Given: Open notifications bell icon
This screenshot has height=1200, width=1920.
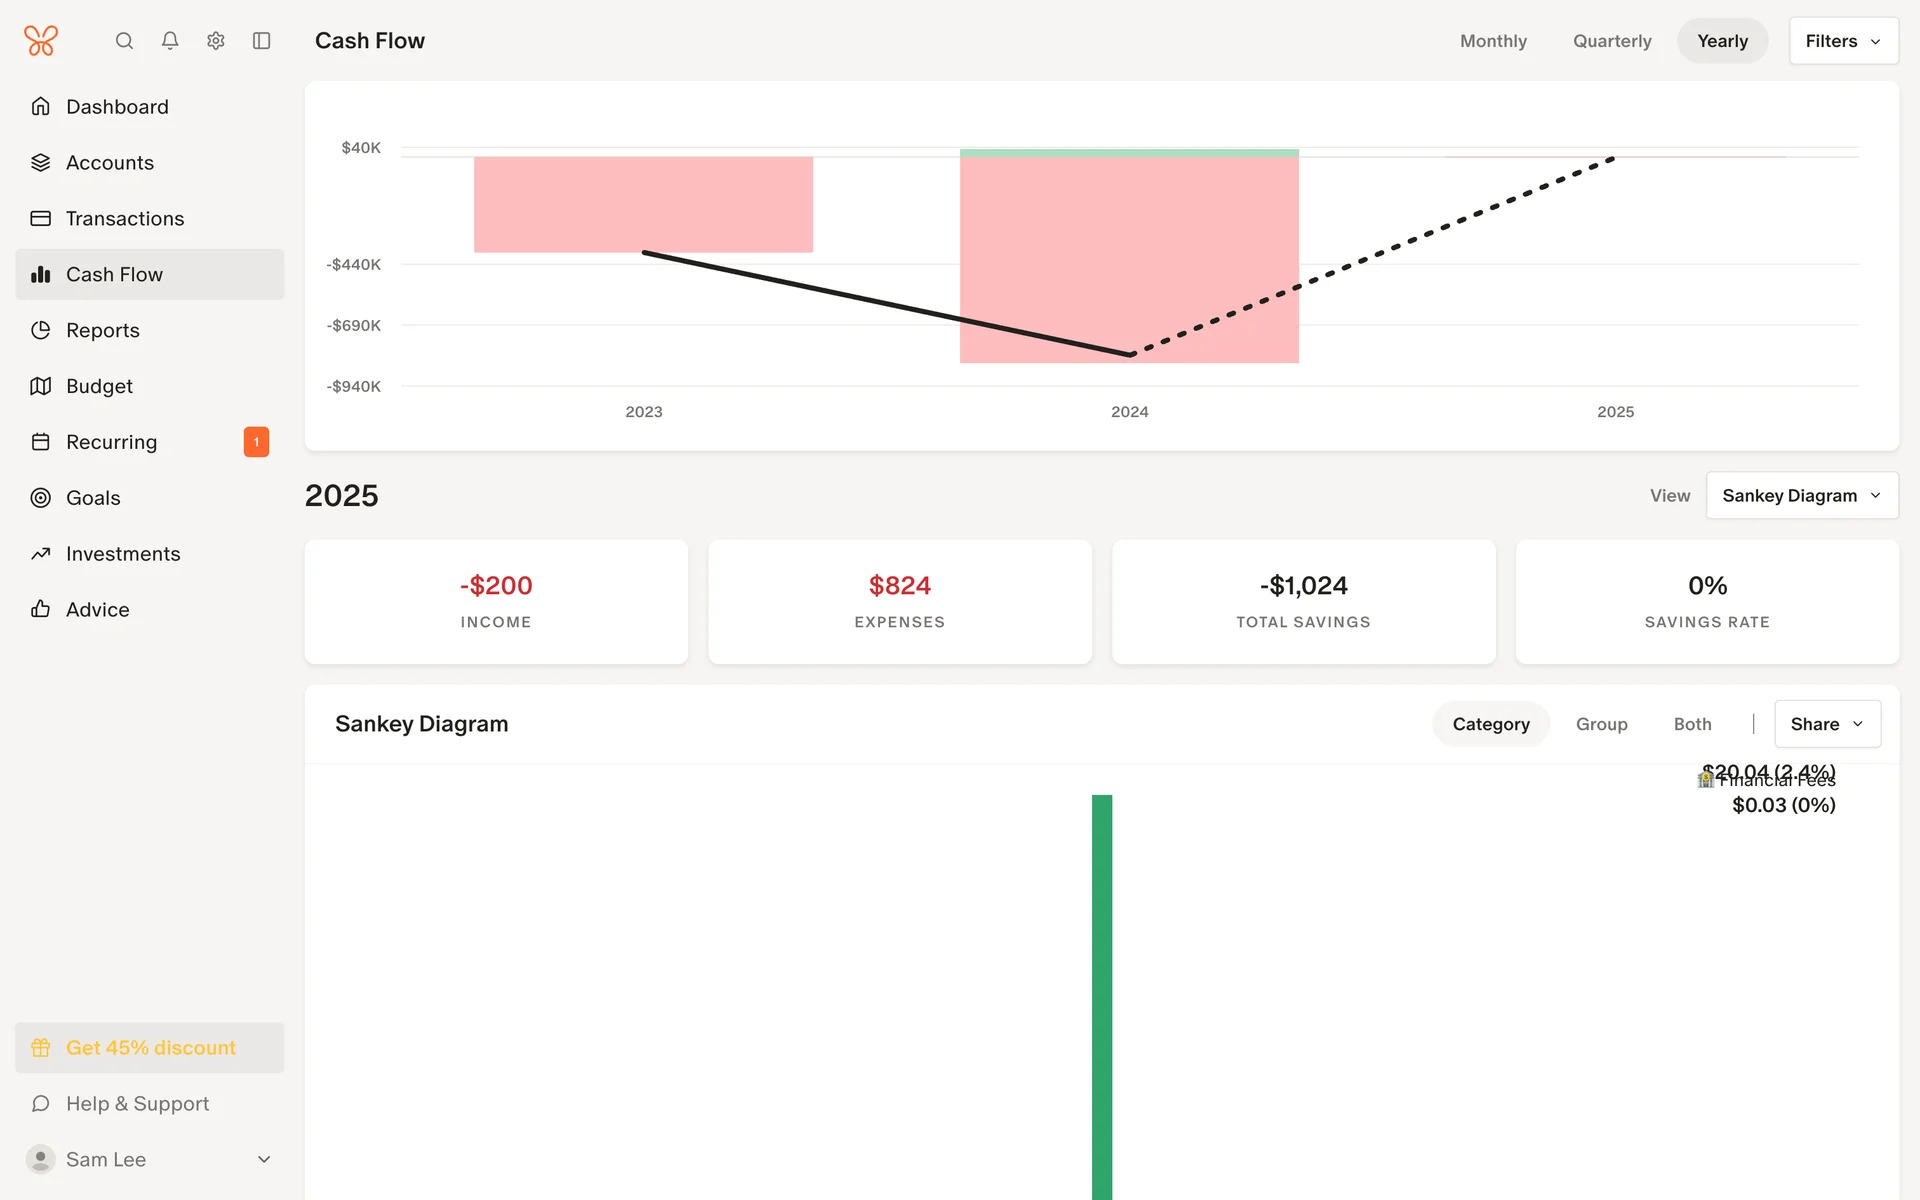Looking at the screenshot, I should (x=170, y=41).
